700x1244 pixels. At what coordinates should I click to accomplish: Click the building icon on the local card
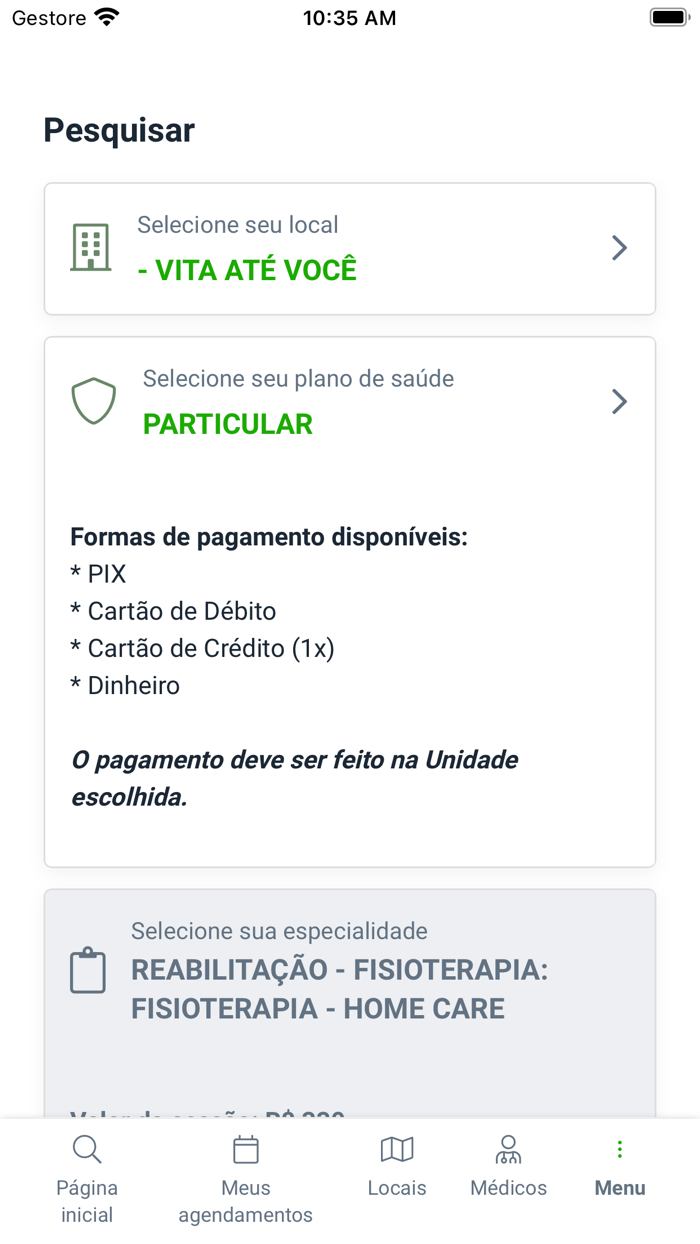(92, 248)
